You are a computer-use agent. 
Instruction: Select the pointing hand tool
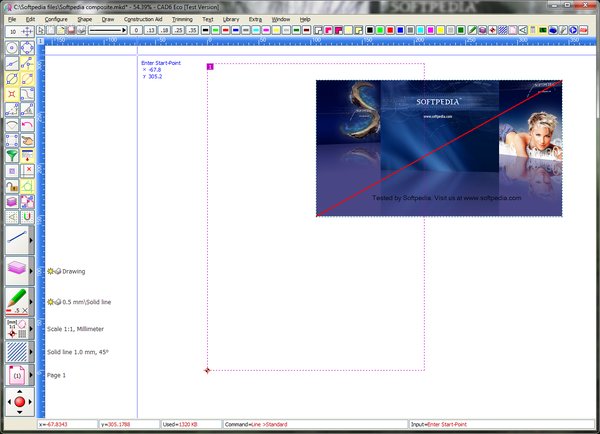point(27,140)
